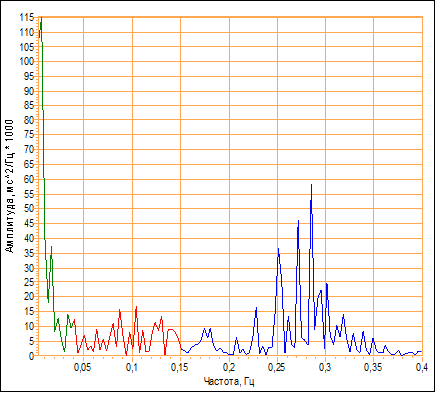The height and width of the screenshot is (393, 436).
Task: Click the y-axis tick label 95
Action: (x=29, y=76)
